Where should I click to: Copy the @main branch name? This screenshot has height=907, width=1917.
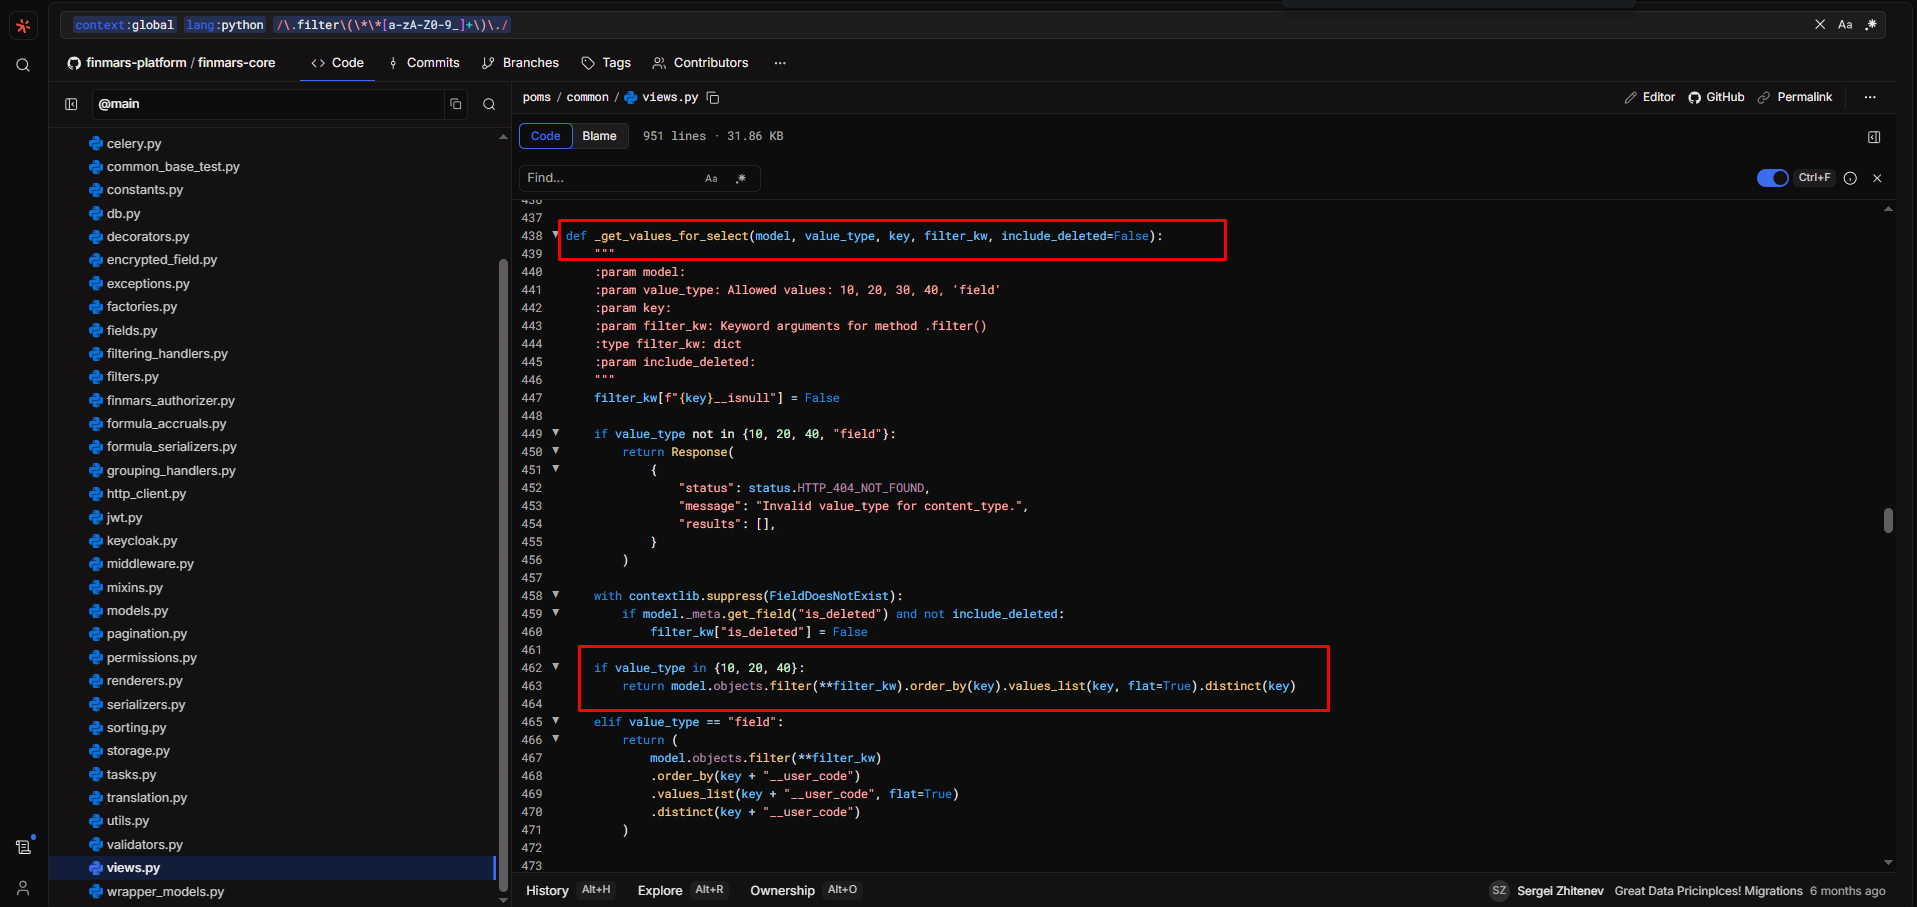coord(456,104)
